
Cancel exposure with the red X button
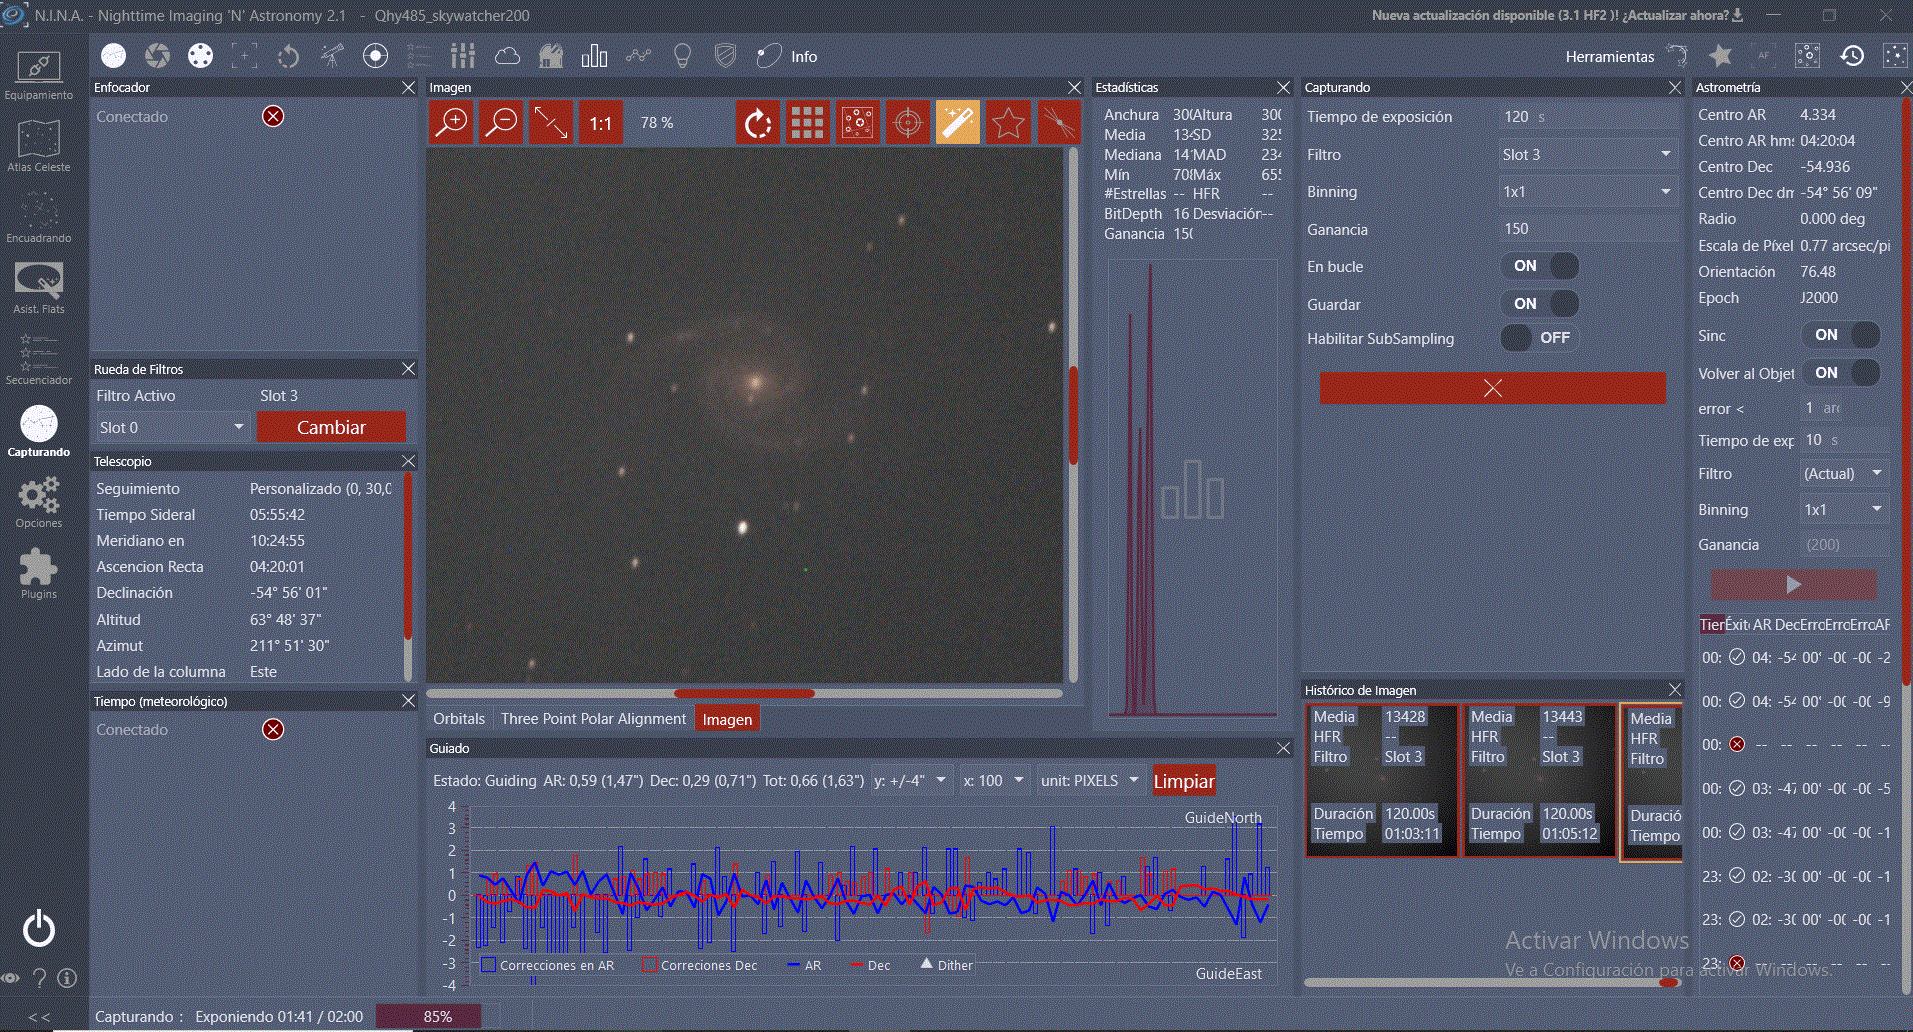coord(1492,388)
